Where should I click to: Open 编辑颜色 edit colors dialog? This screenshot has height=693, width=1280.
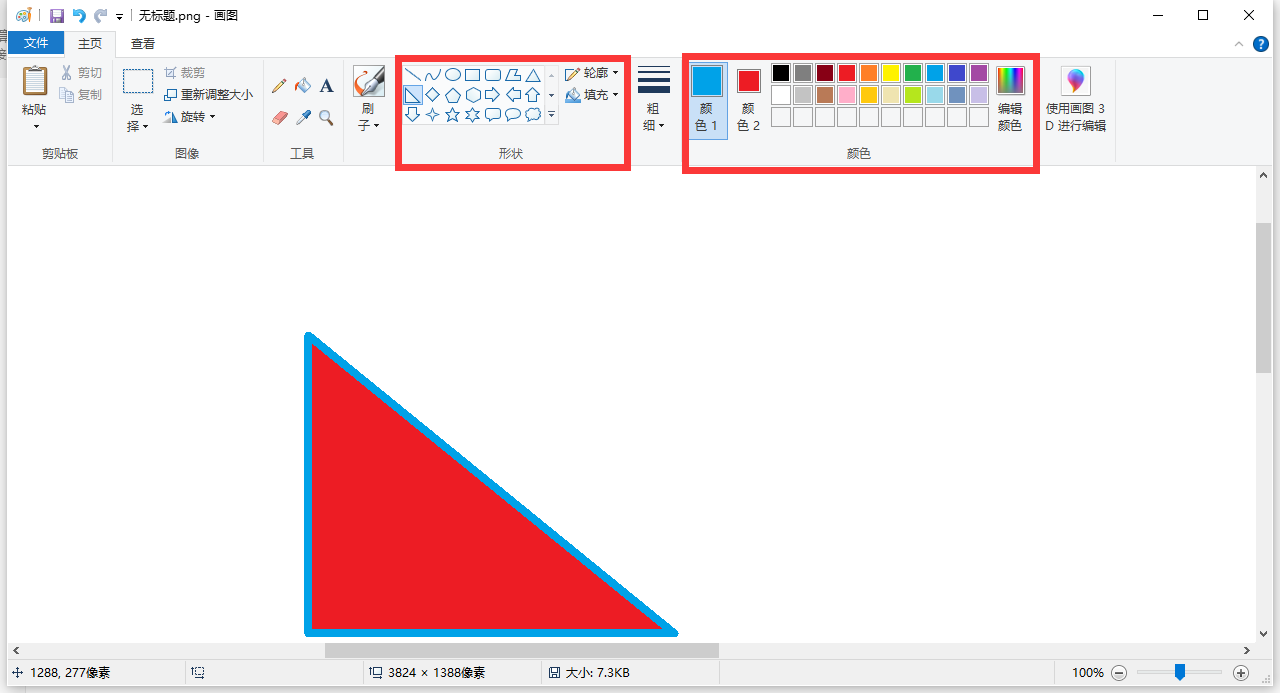(1010, 99)
